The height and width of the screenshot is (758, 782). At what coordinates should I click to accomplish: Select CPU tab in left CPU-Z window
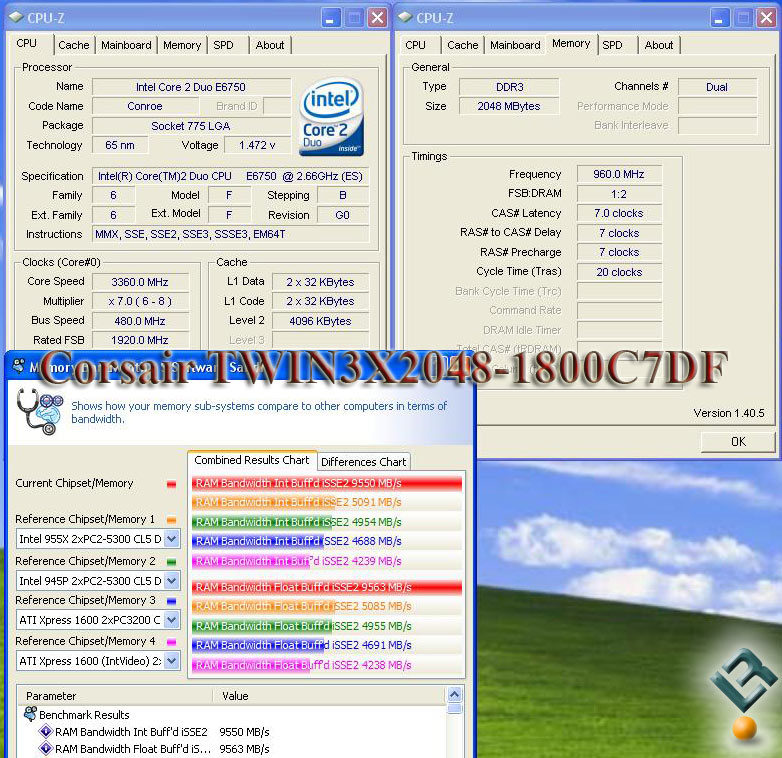click(x=27, y=43)
